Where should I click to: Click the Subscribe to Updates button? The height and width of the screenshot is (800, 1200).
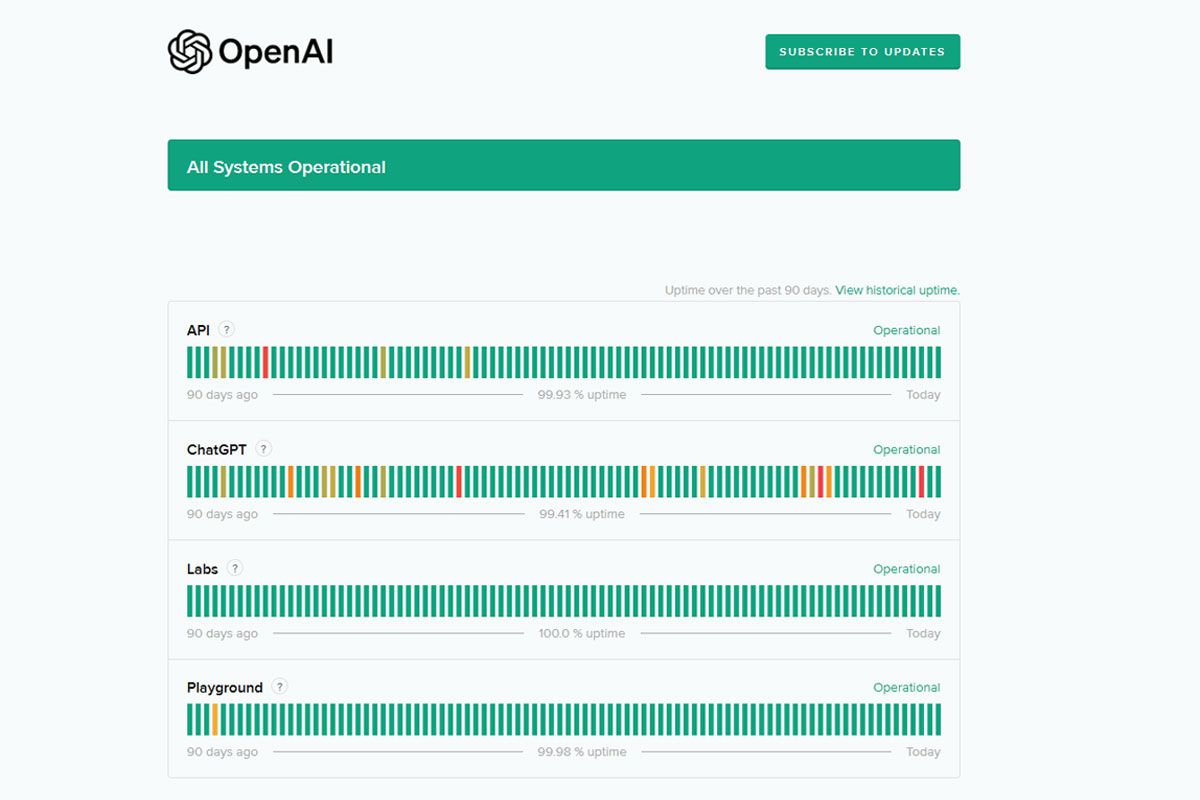(862, 52)
